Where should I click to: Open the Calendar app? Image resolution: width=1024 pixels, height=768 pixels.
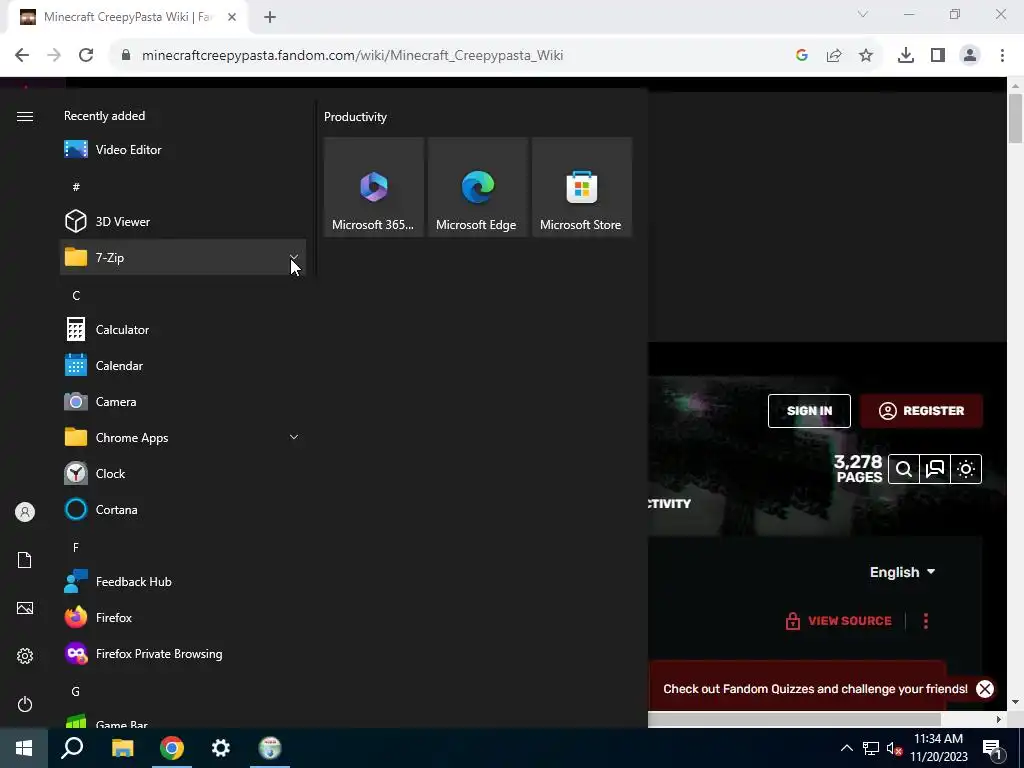[183, 366]
